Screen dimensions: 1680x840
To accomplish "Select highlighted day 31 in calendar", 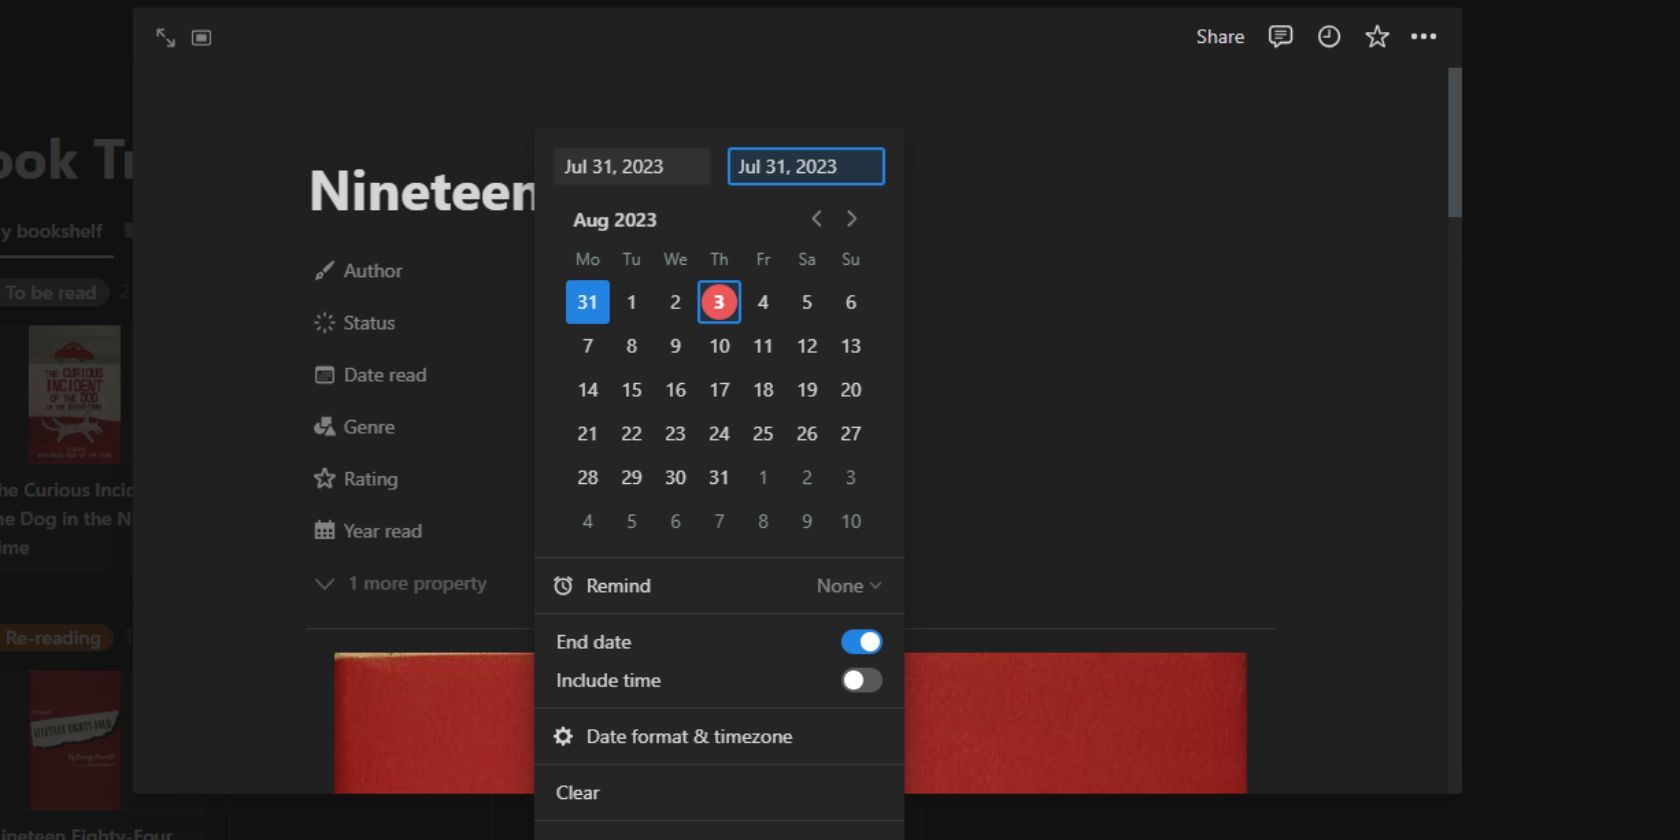I will click(587, 302).
